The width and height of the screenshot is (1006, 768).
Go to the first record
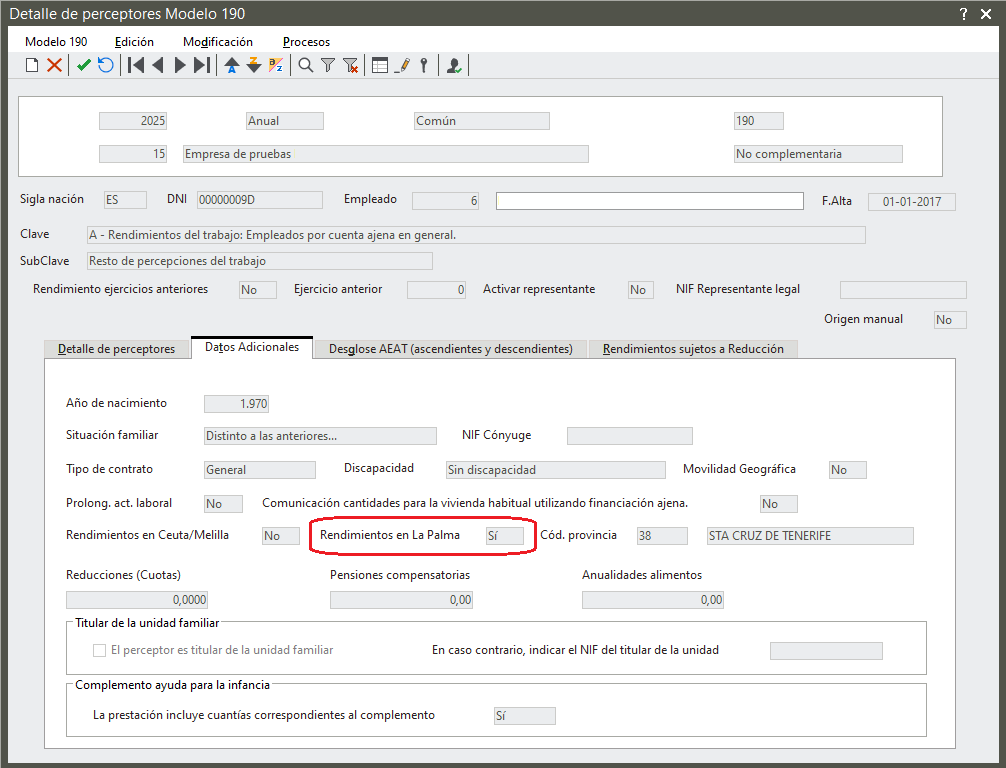click(136, 65)
